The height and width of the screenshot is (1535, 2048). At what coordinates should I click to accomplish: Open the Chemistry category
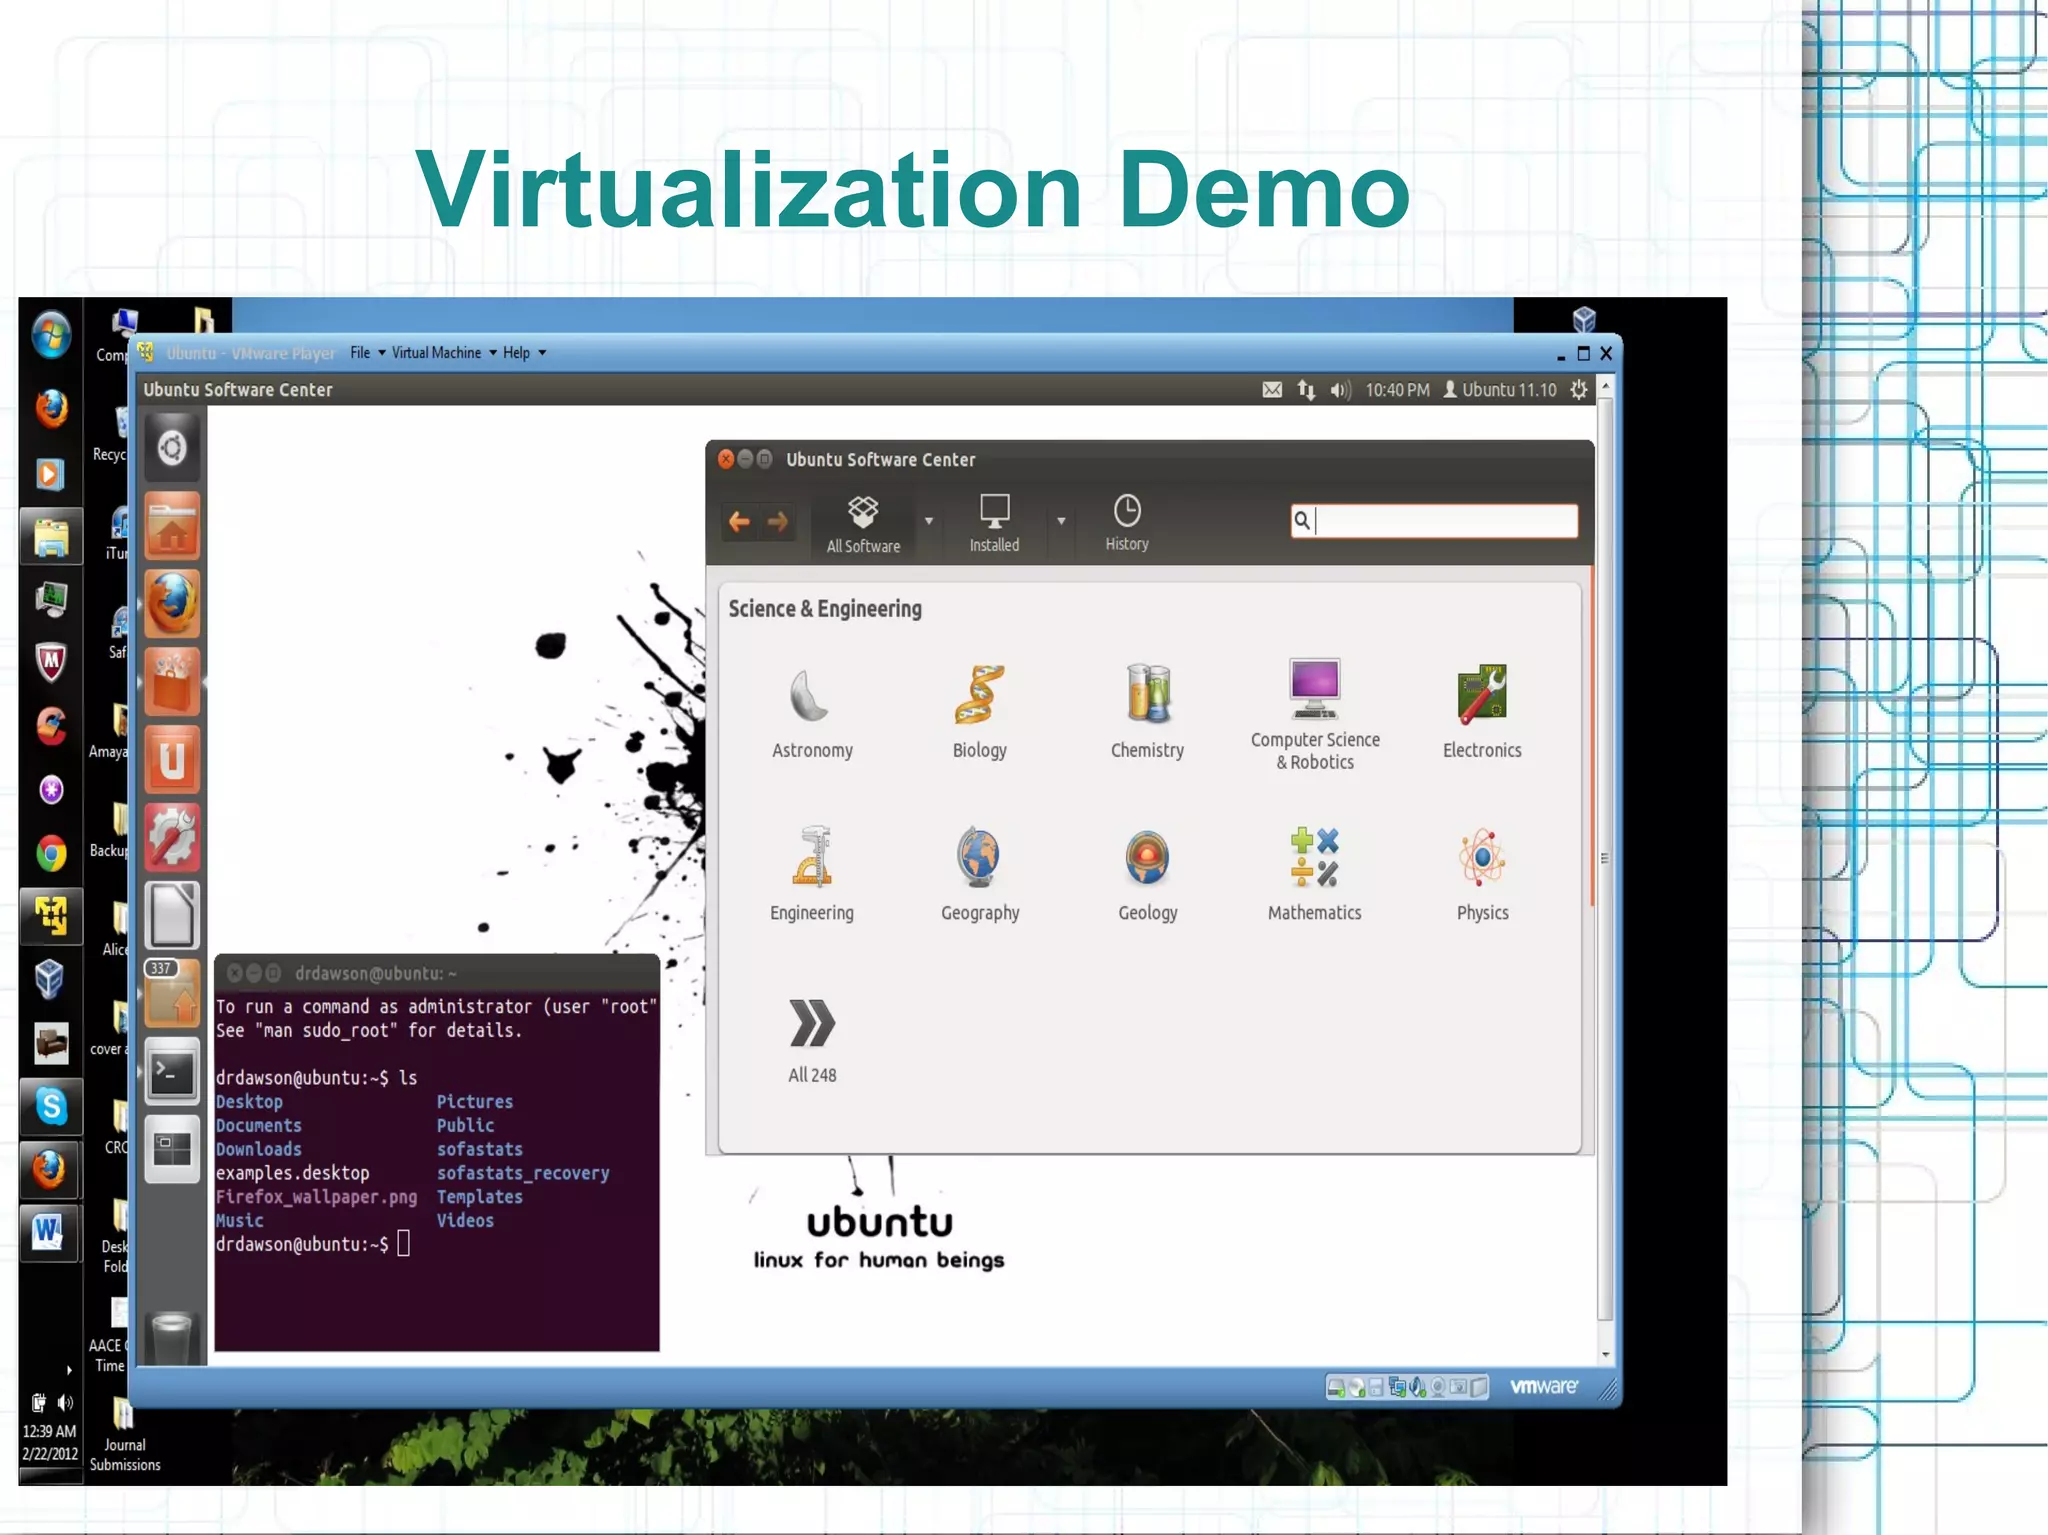pyautogui.click(x=1147, y=712)
